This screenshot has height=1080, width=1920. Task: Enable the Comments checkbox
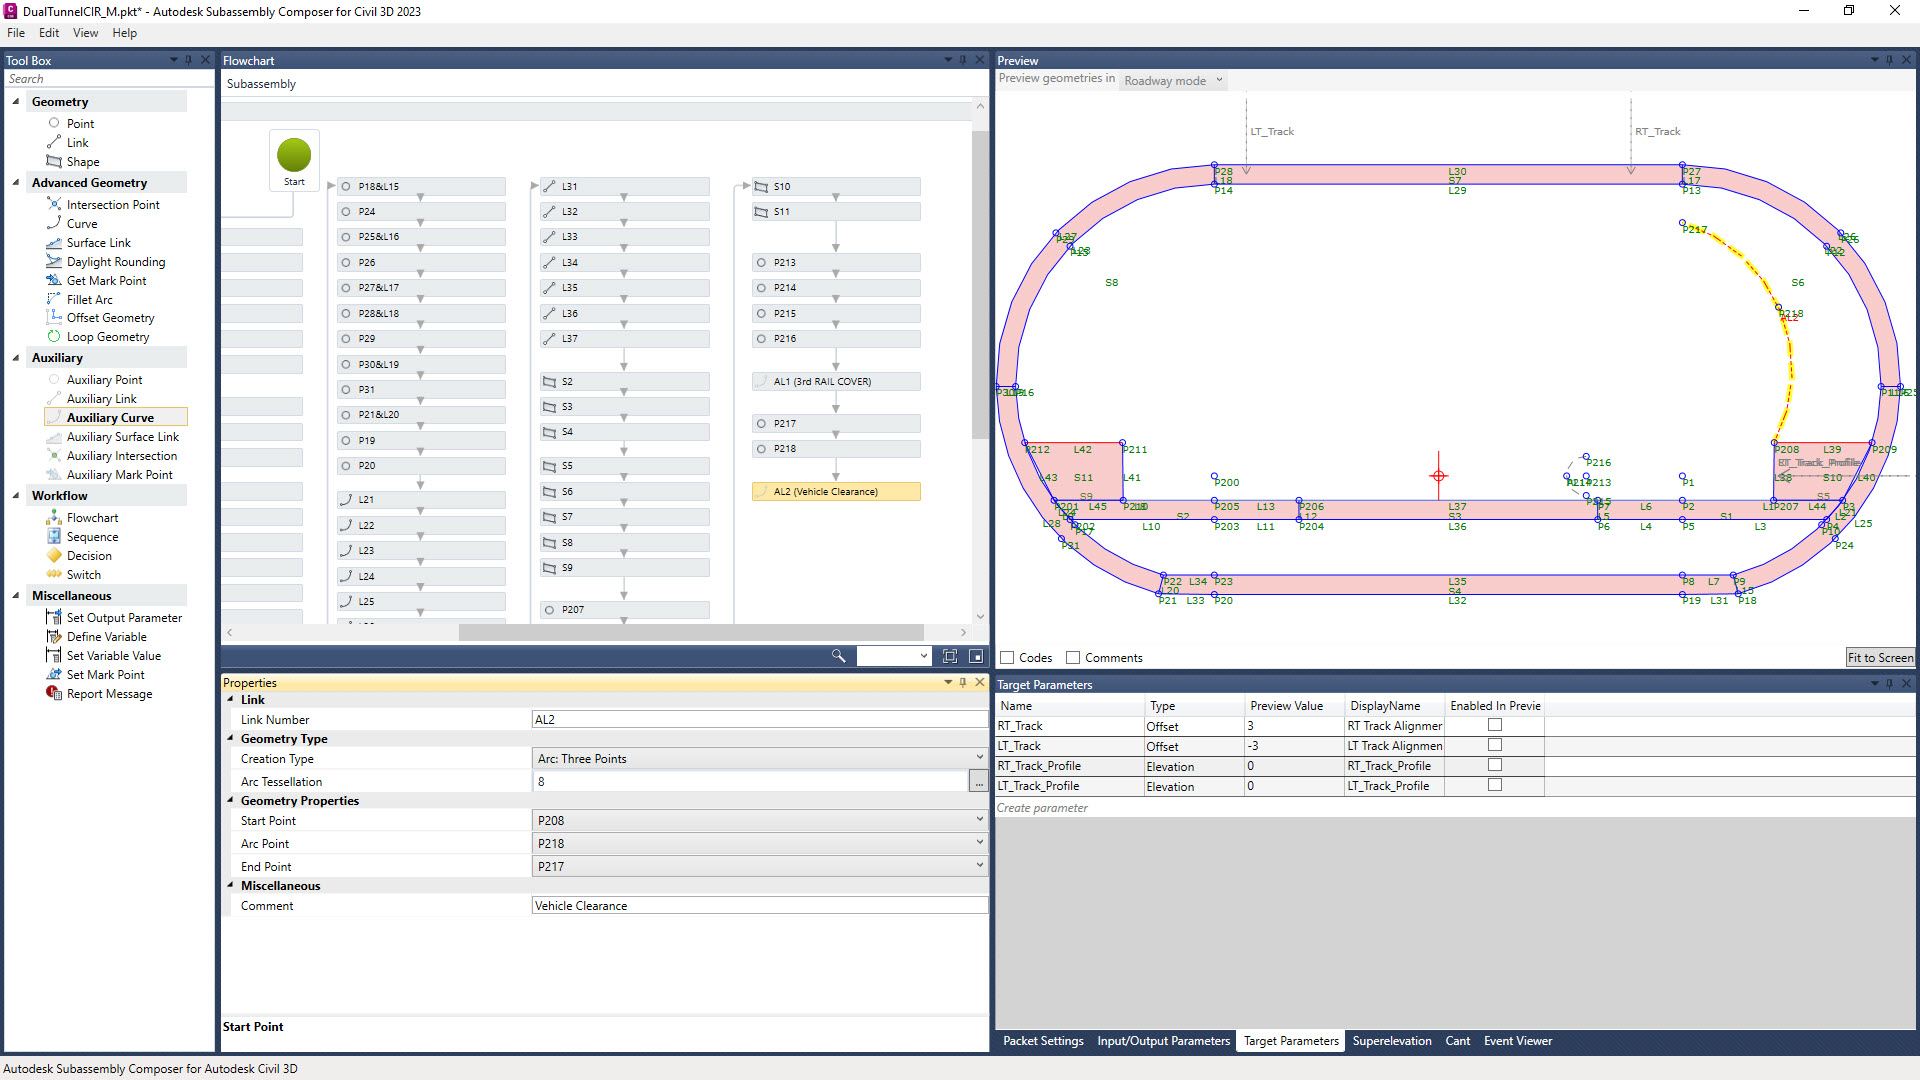click(1073, 658)
